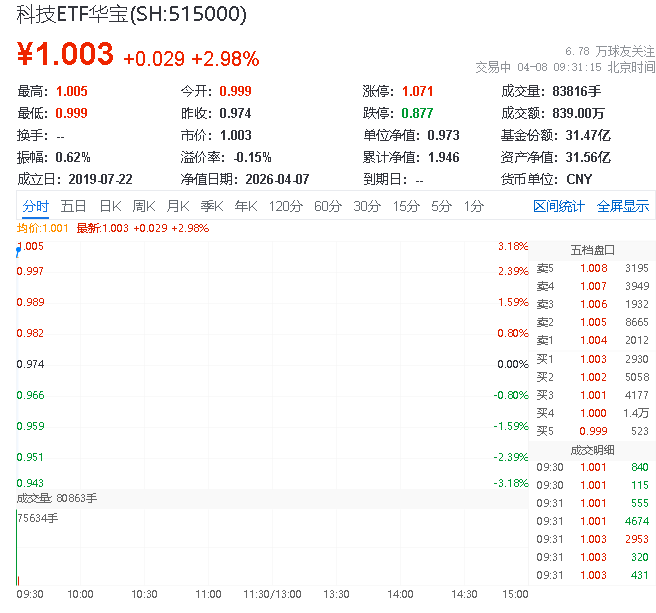Open the 年K chart tab
The image size is (656, 613).
tap(246, 206)
